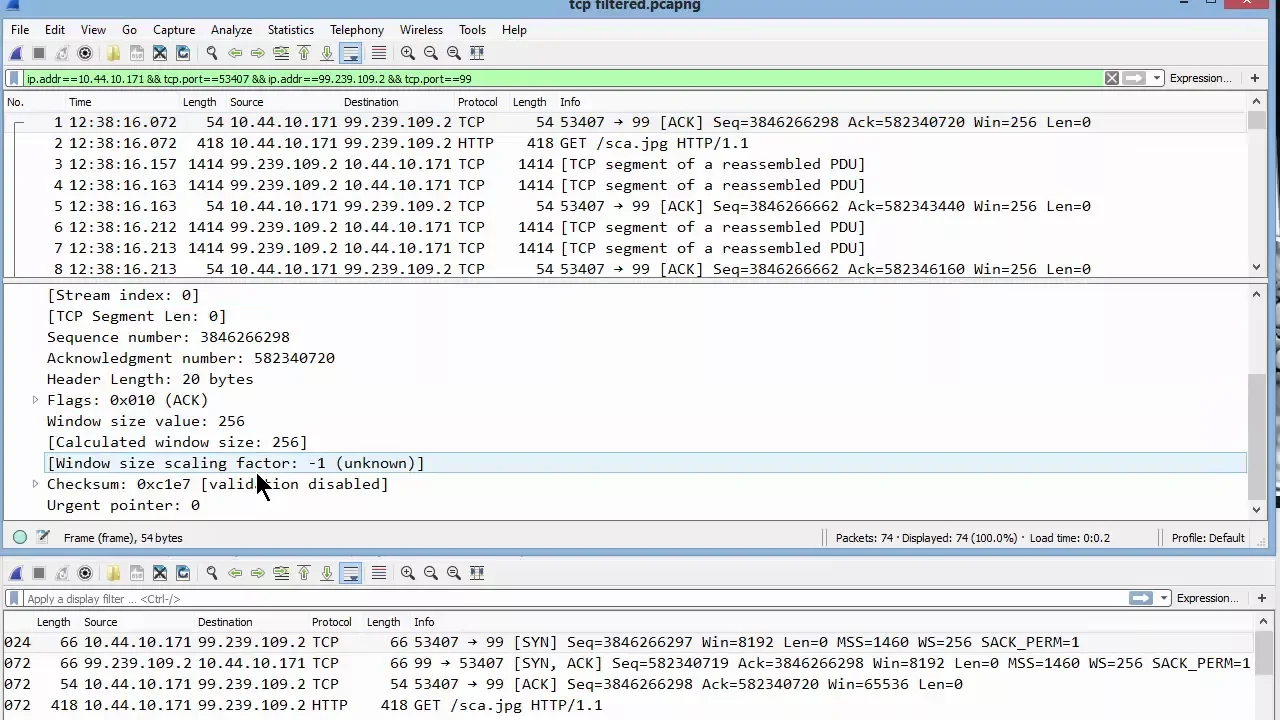Click Expression... button next to green filter
Image resolution: width=1280 pixels, height=720 pixels.
[x=1200, y=78]
